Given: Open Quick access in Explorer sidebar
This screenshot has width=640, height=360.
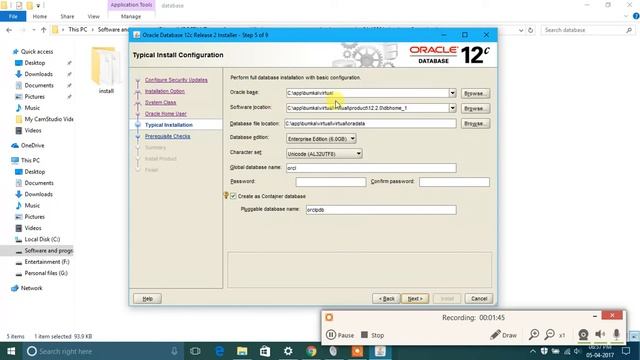Looking at the screenshot, I should (x=37, y=52).
